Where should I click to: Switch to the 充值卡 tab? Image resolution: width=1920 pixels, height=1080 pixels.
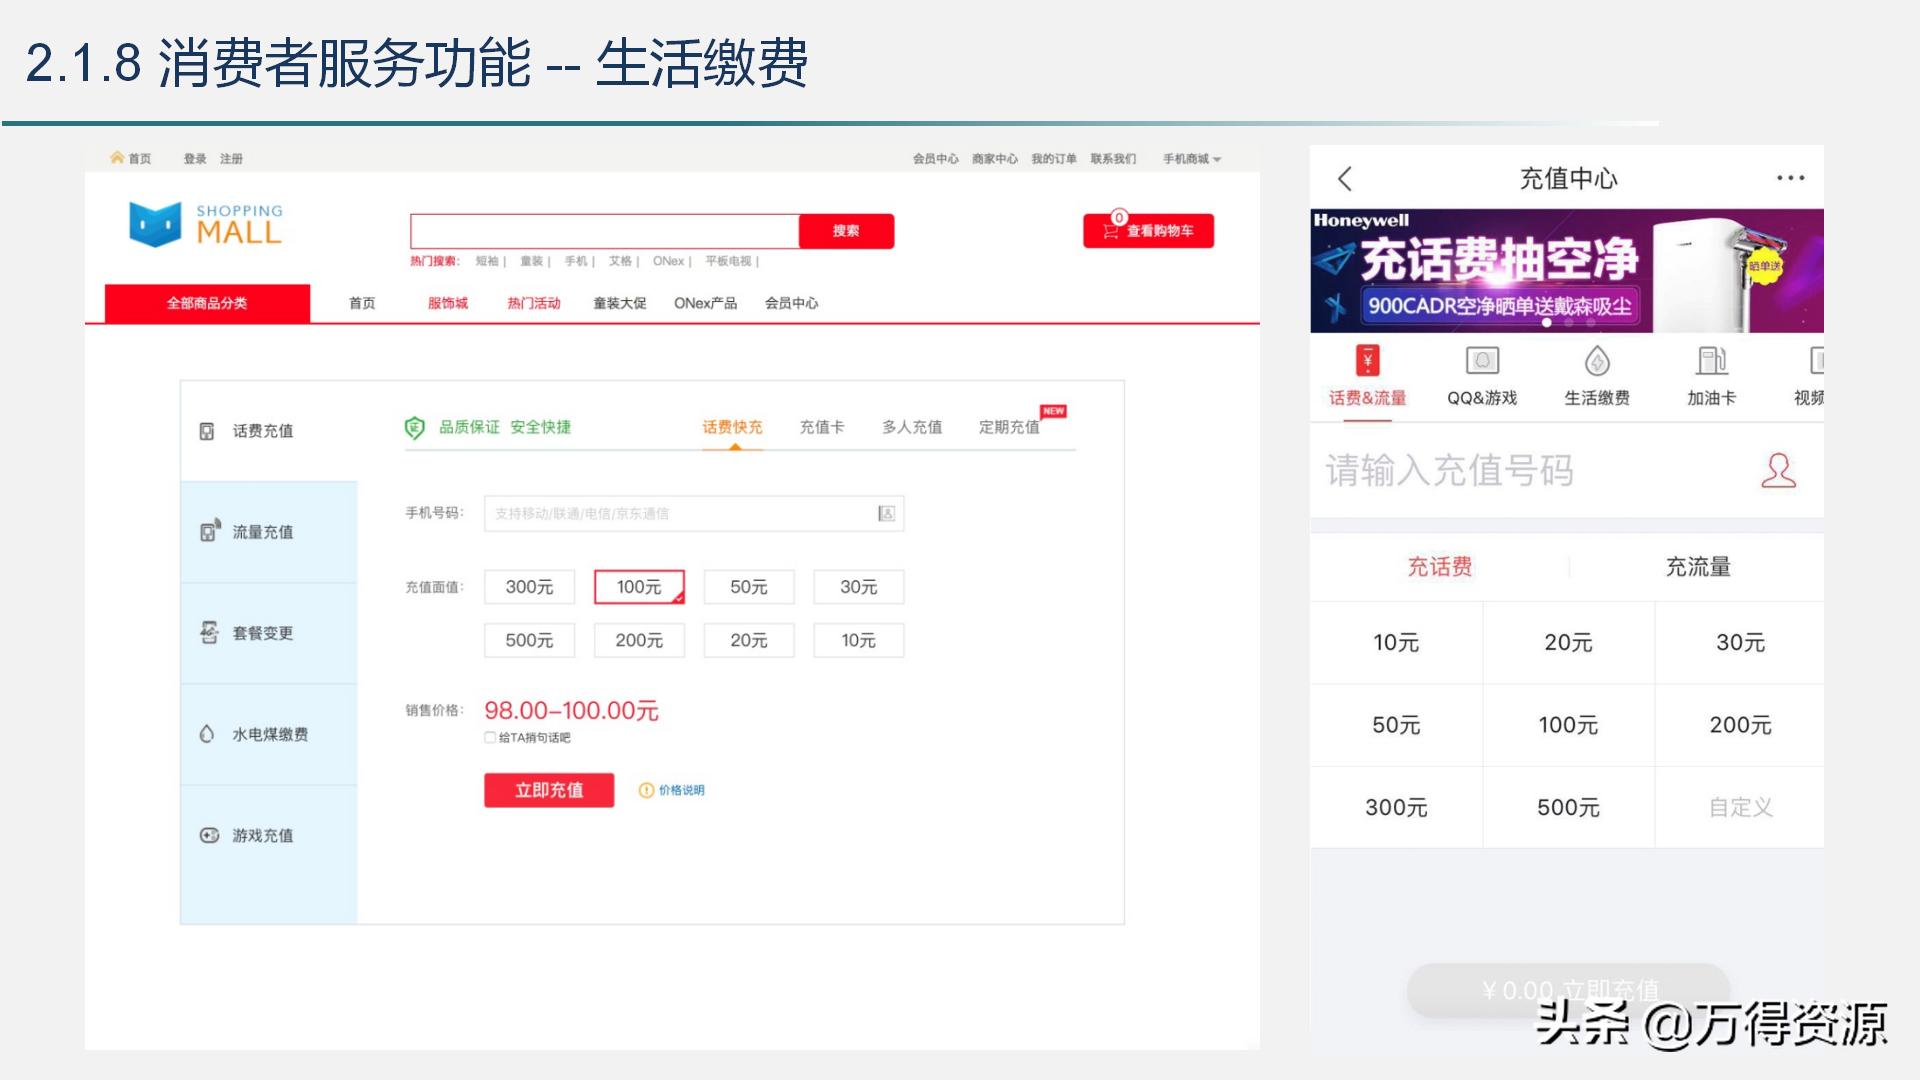822,427
